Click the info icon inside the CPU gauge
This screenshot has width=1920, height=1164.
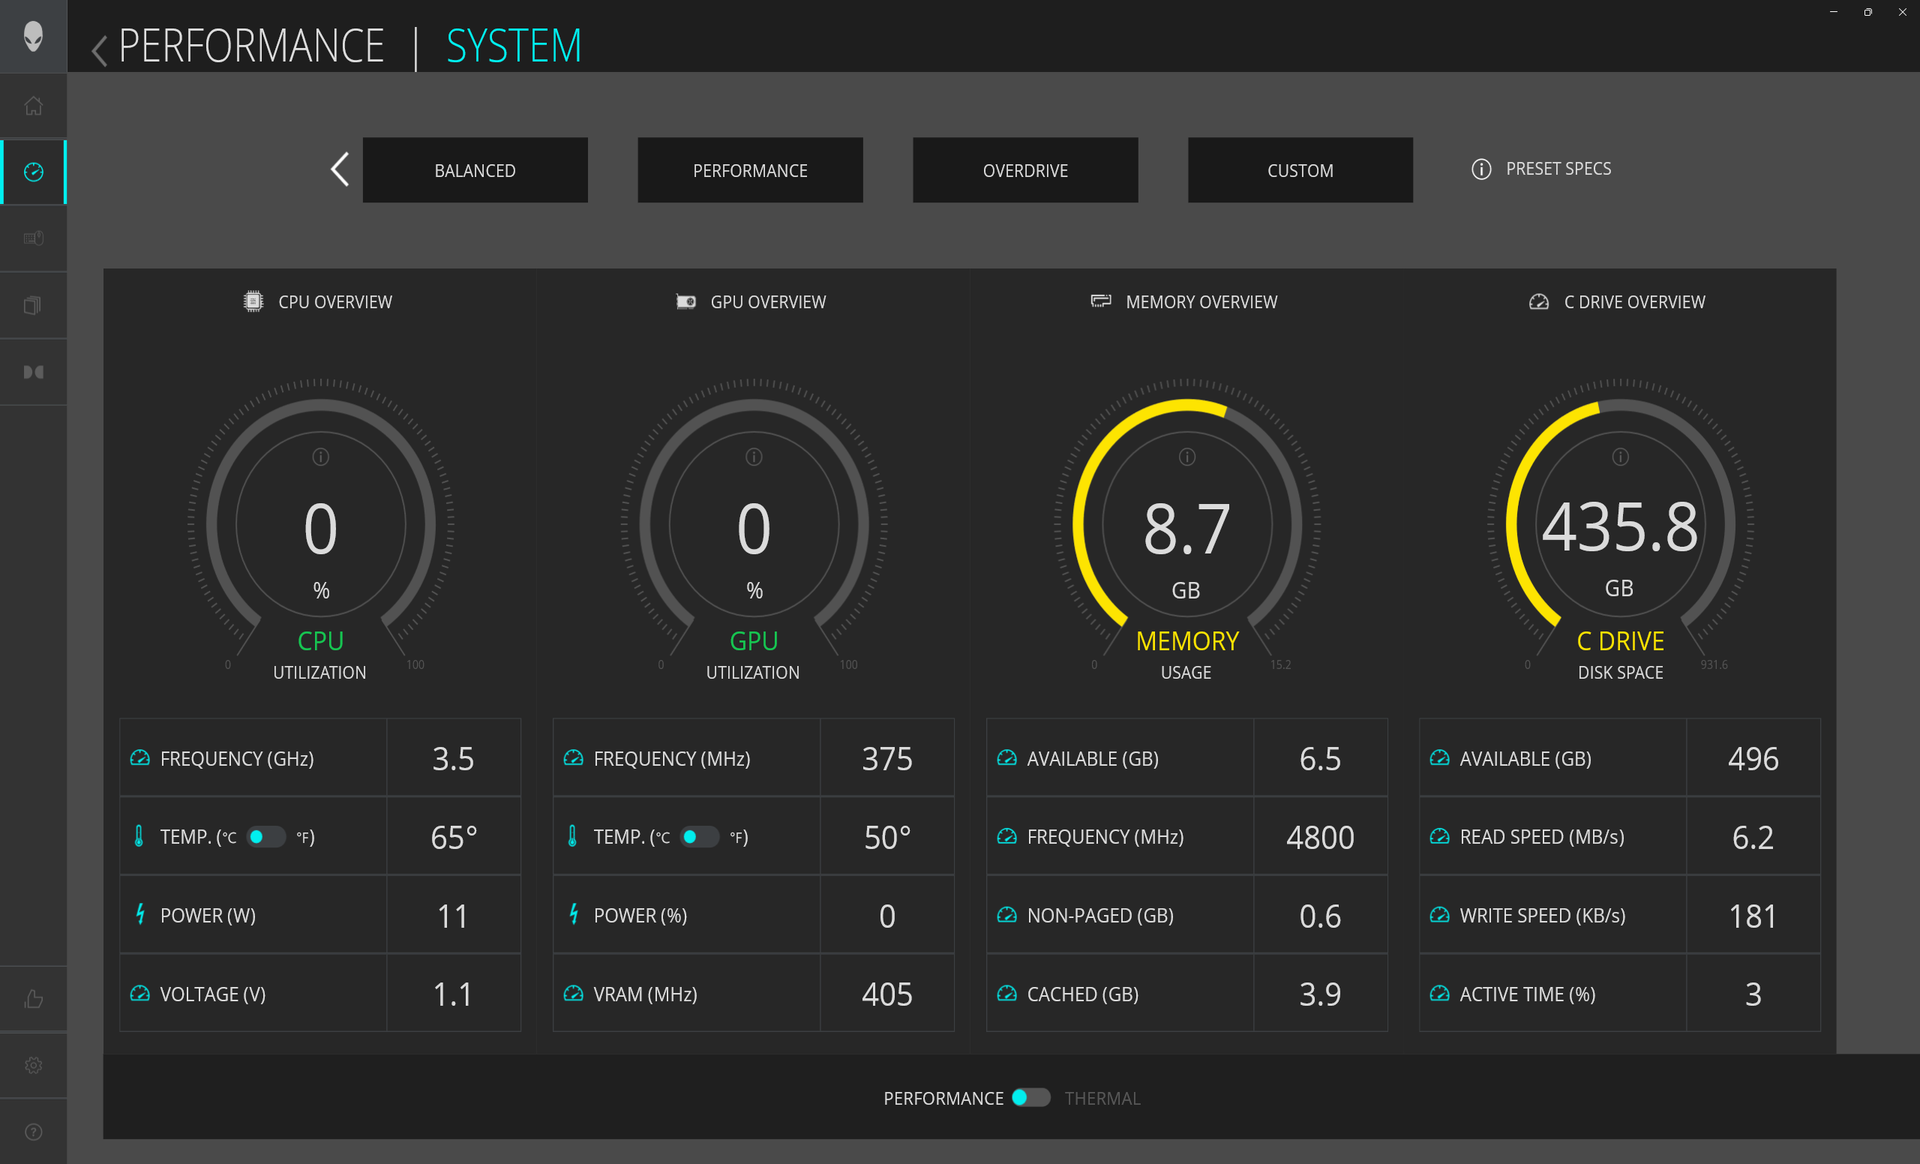click(320, 457)
